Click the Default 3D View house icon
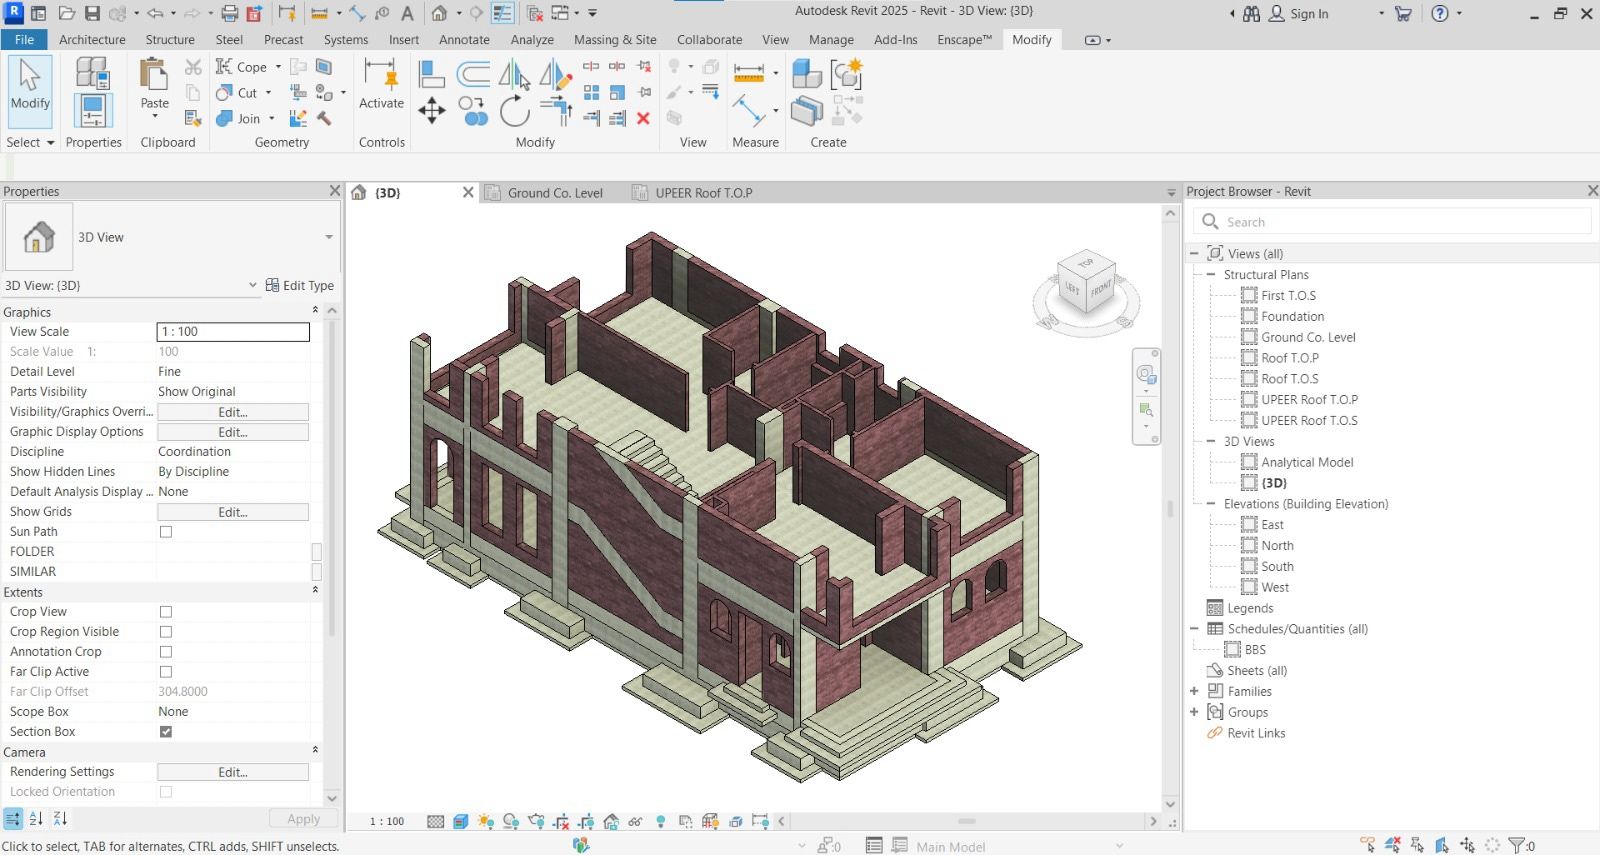This screenshot has width=1600, height=855. pyautogui.click(x=439, y=14)
